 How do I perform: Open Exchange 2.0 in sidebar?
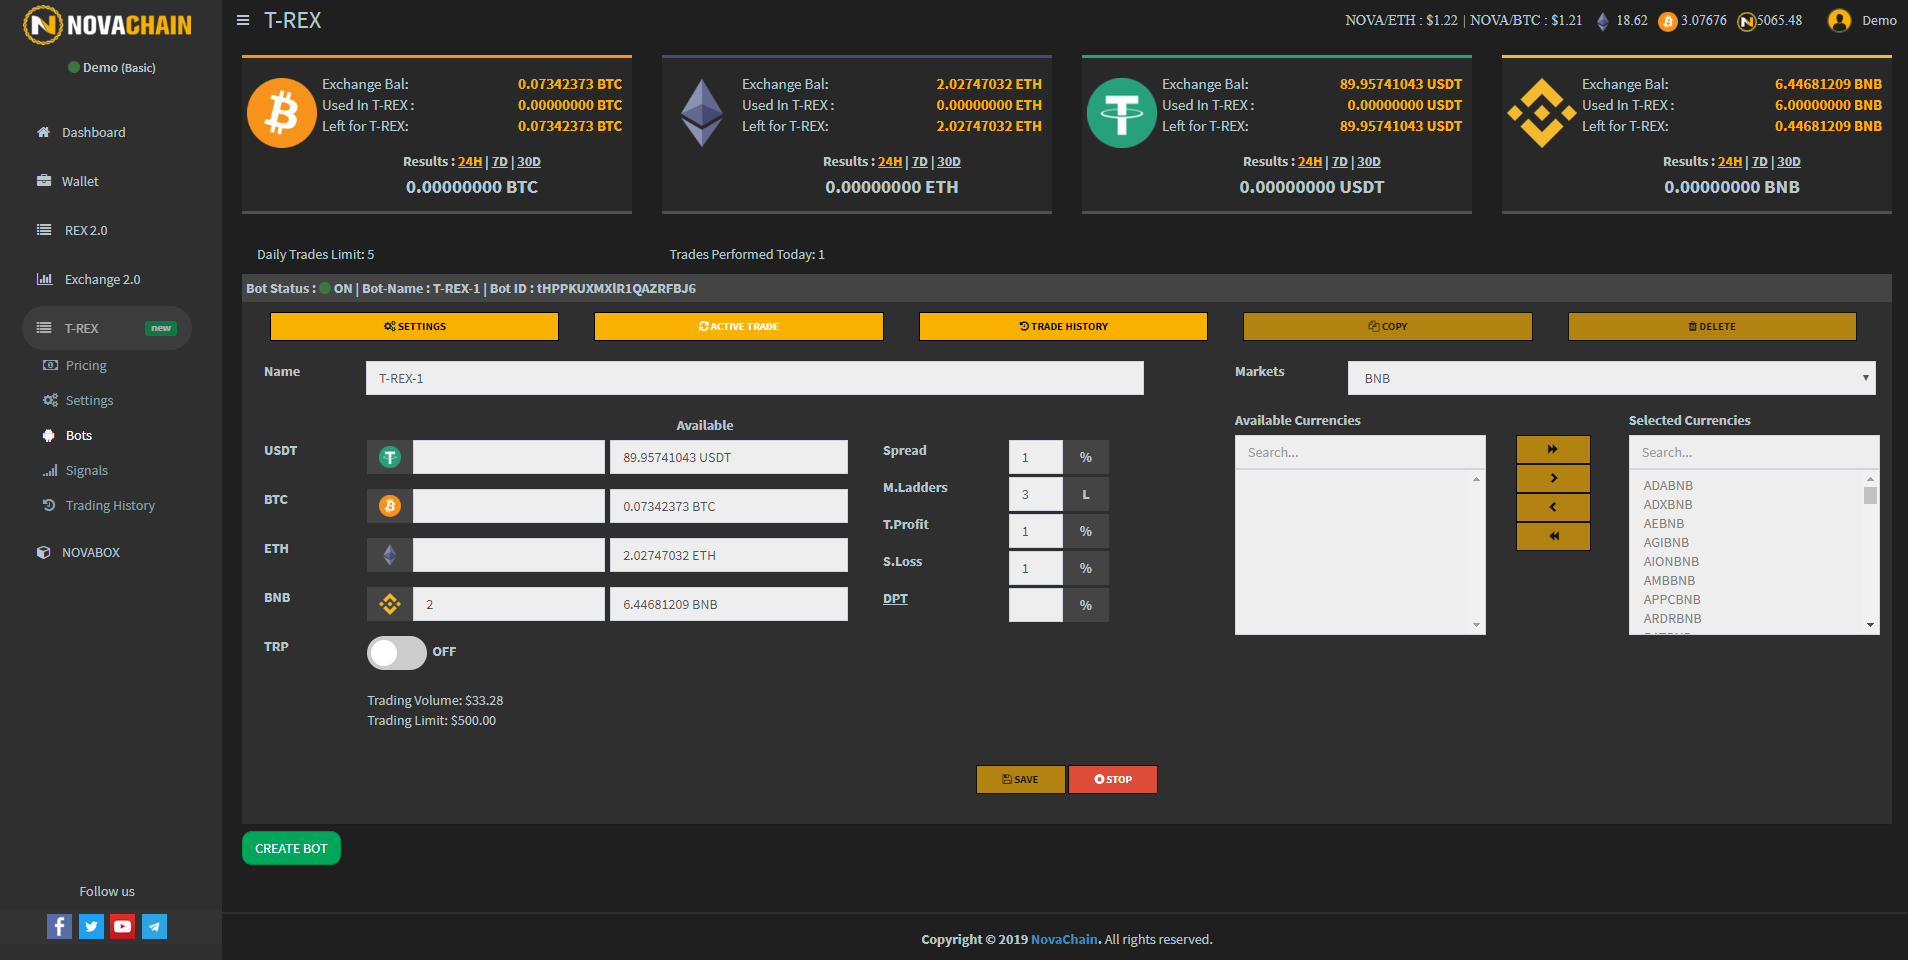click(x=102, y=279)
